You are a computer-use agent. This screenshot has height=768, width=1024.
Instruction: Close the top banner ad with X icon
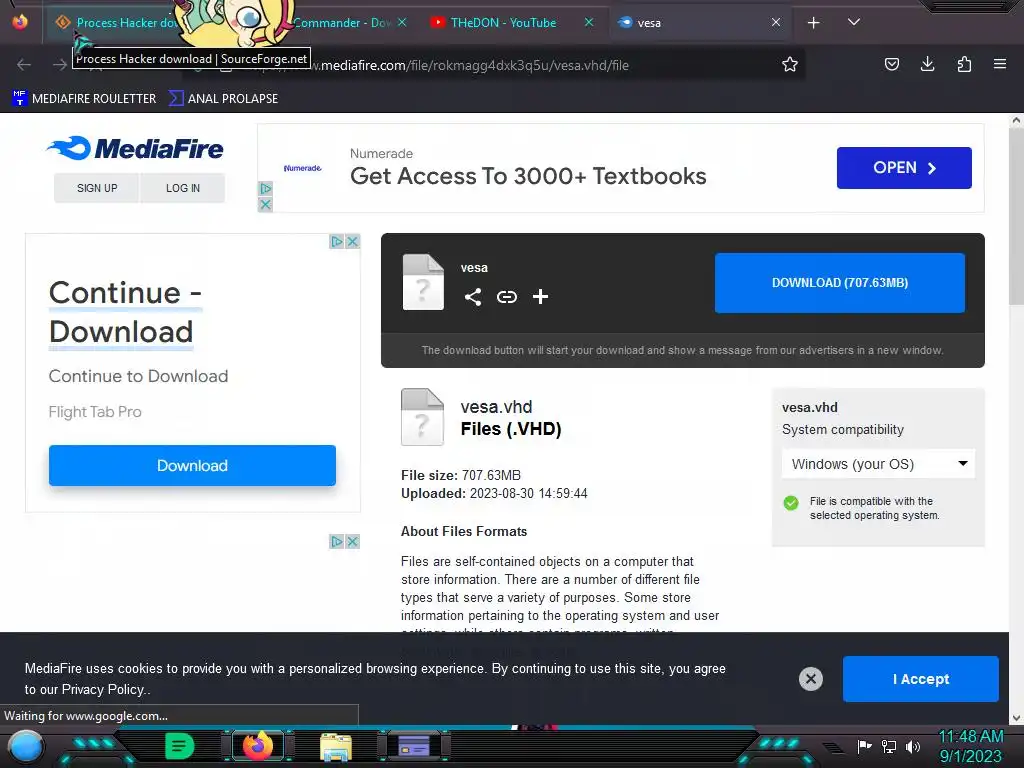pos(265,204)
